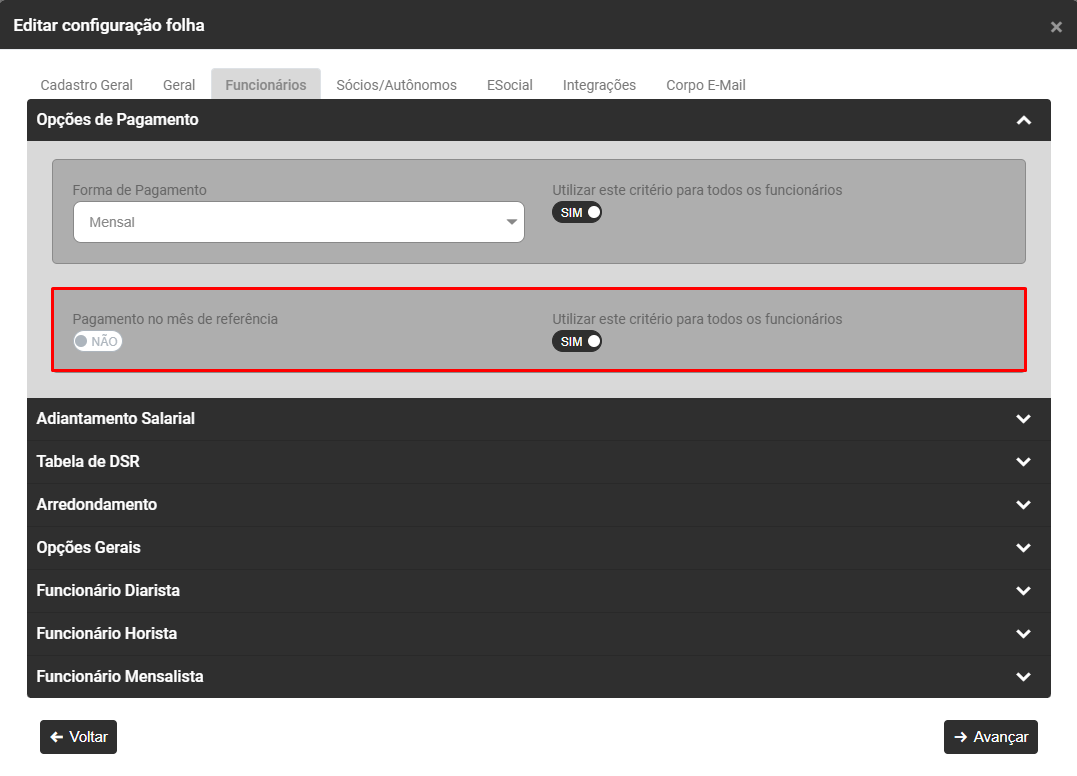Expand the Adiantamento Salarial section
Image resolution: width=1077 pixels, height=776 pixels.
click(538, 419)
